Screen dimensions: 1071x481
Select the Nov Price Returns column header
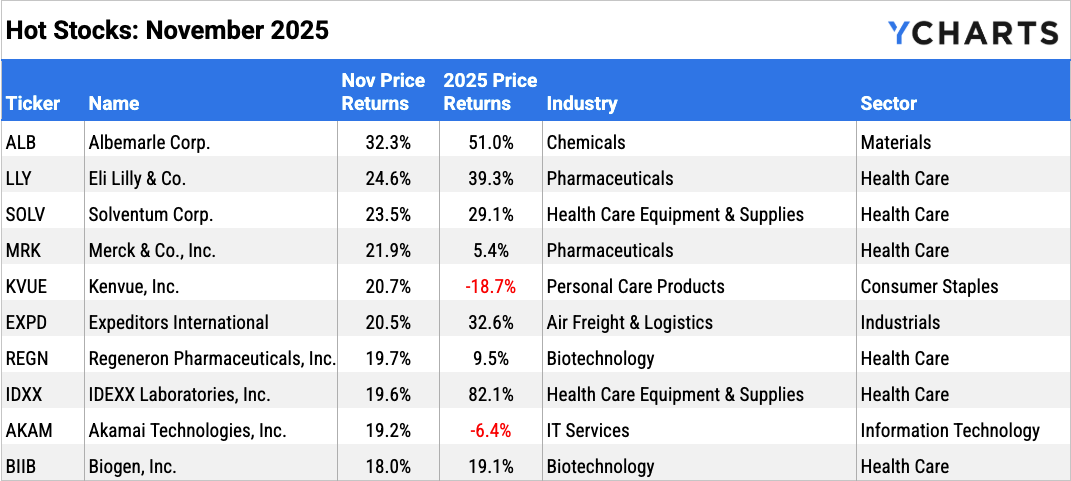coord(383,92)
